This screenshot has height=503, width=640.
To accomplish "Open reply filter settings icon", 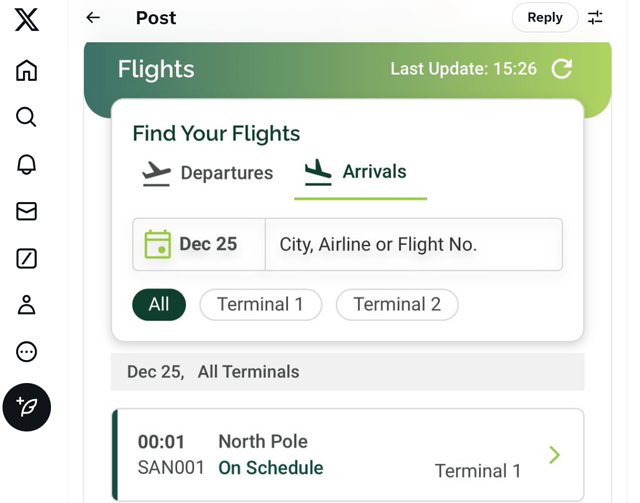I will point(595,18).
